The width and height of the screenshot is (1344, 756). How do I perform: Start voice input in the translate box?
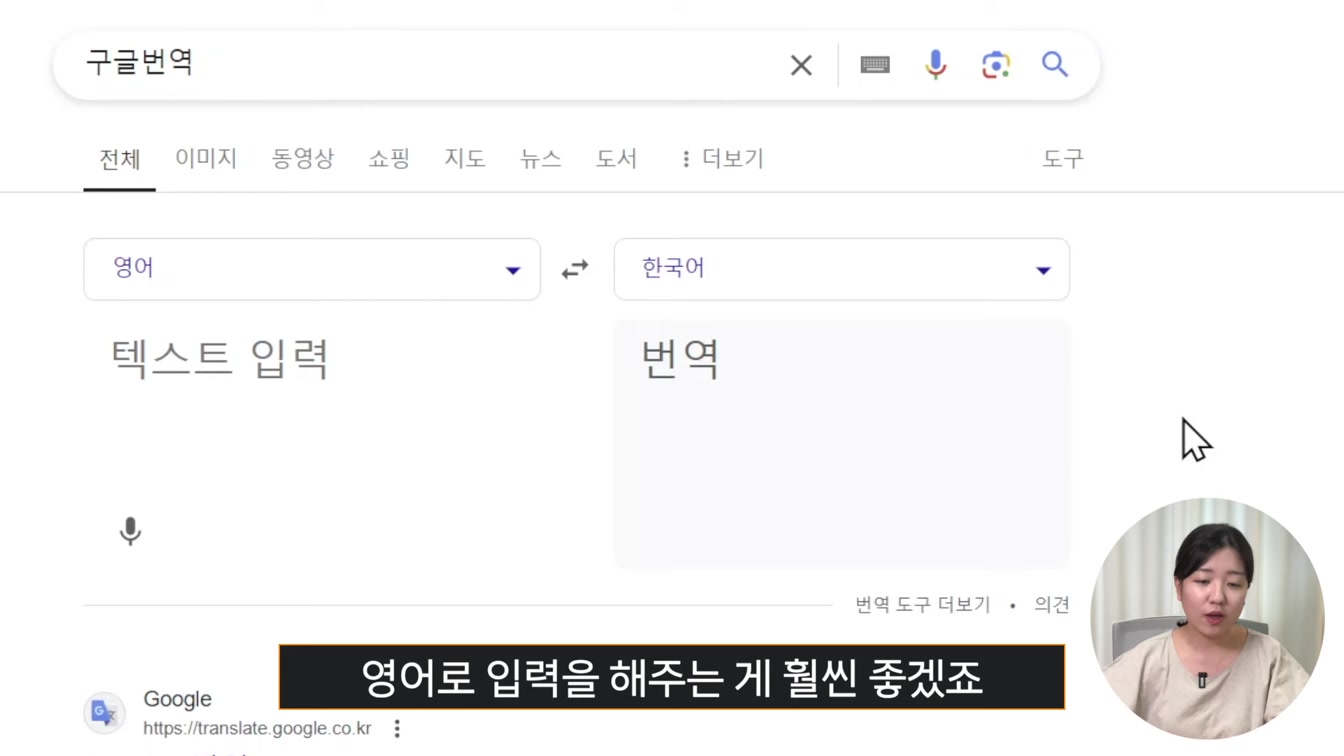(x=130, y=531)
